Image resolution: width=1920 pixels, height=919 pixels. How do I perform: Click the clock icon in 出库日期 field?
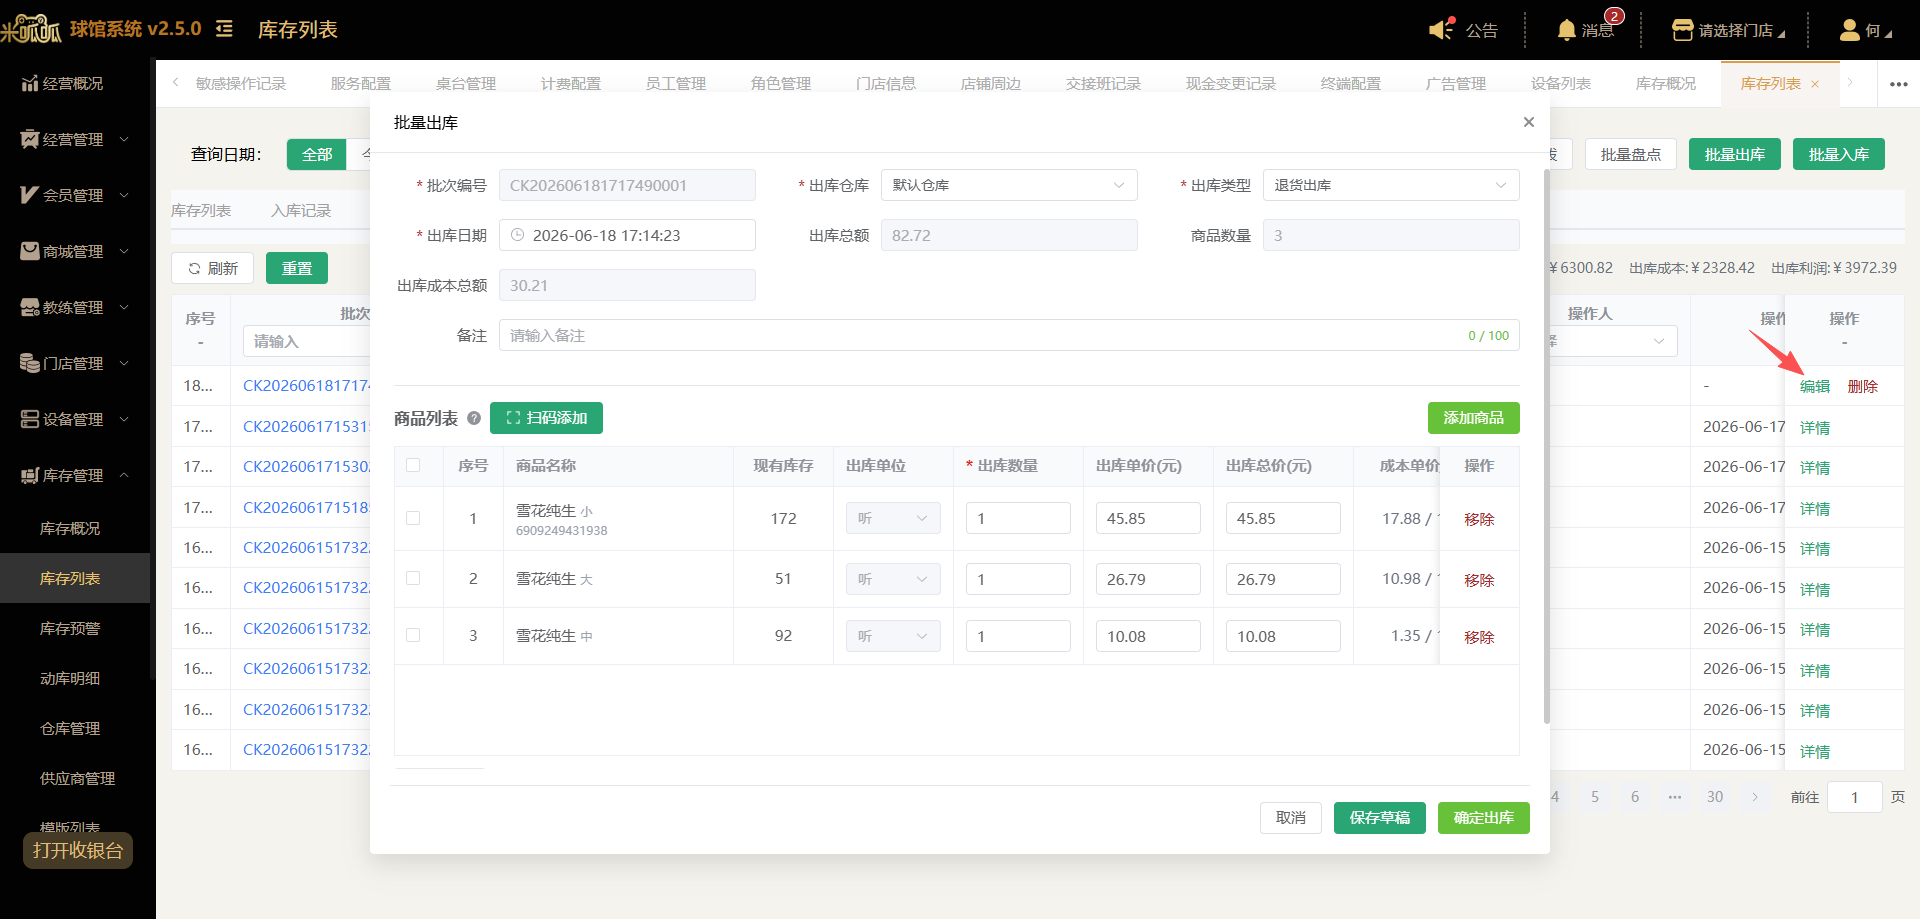(517, 235)
